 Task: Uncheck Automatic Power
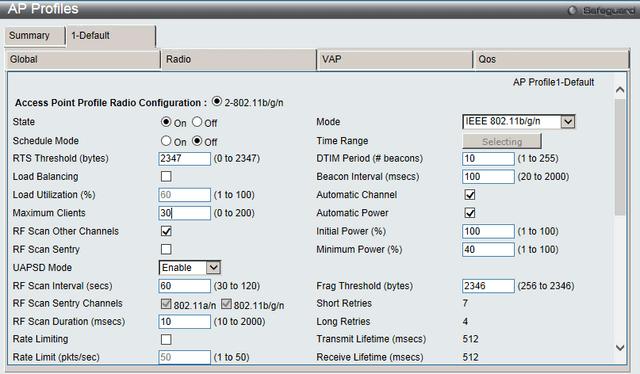[470, 213]
